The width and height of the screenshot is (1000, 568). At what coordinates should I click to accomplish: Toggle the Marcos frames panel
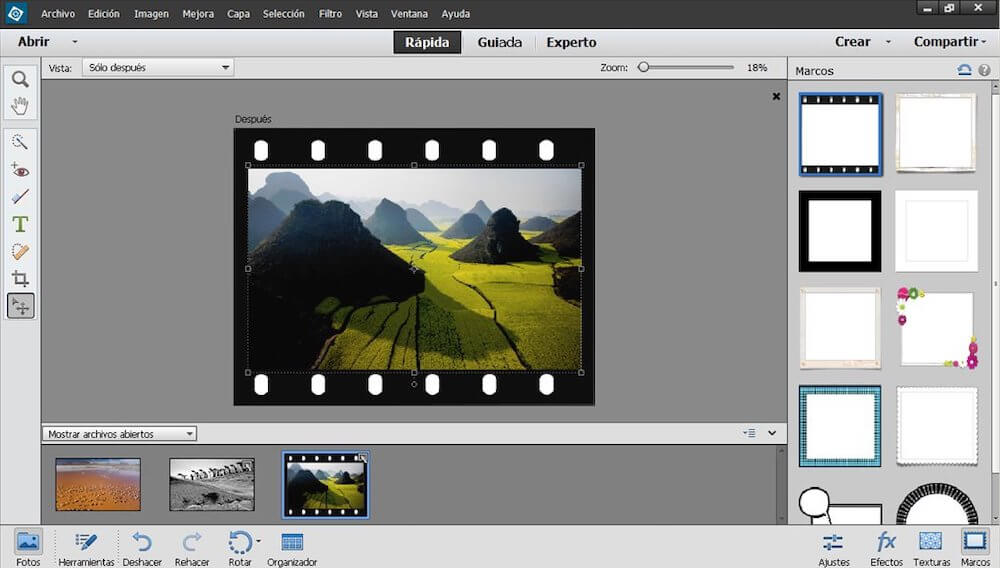tap(974, 542)
